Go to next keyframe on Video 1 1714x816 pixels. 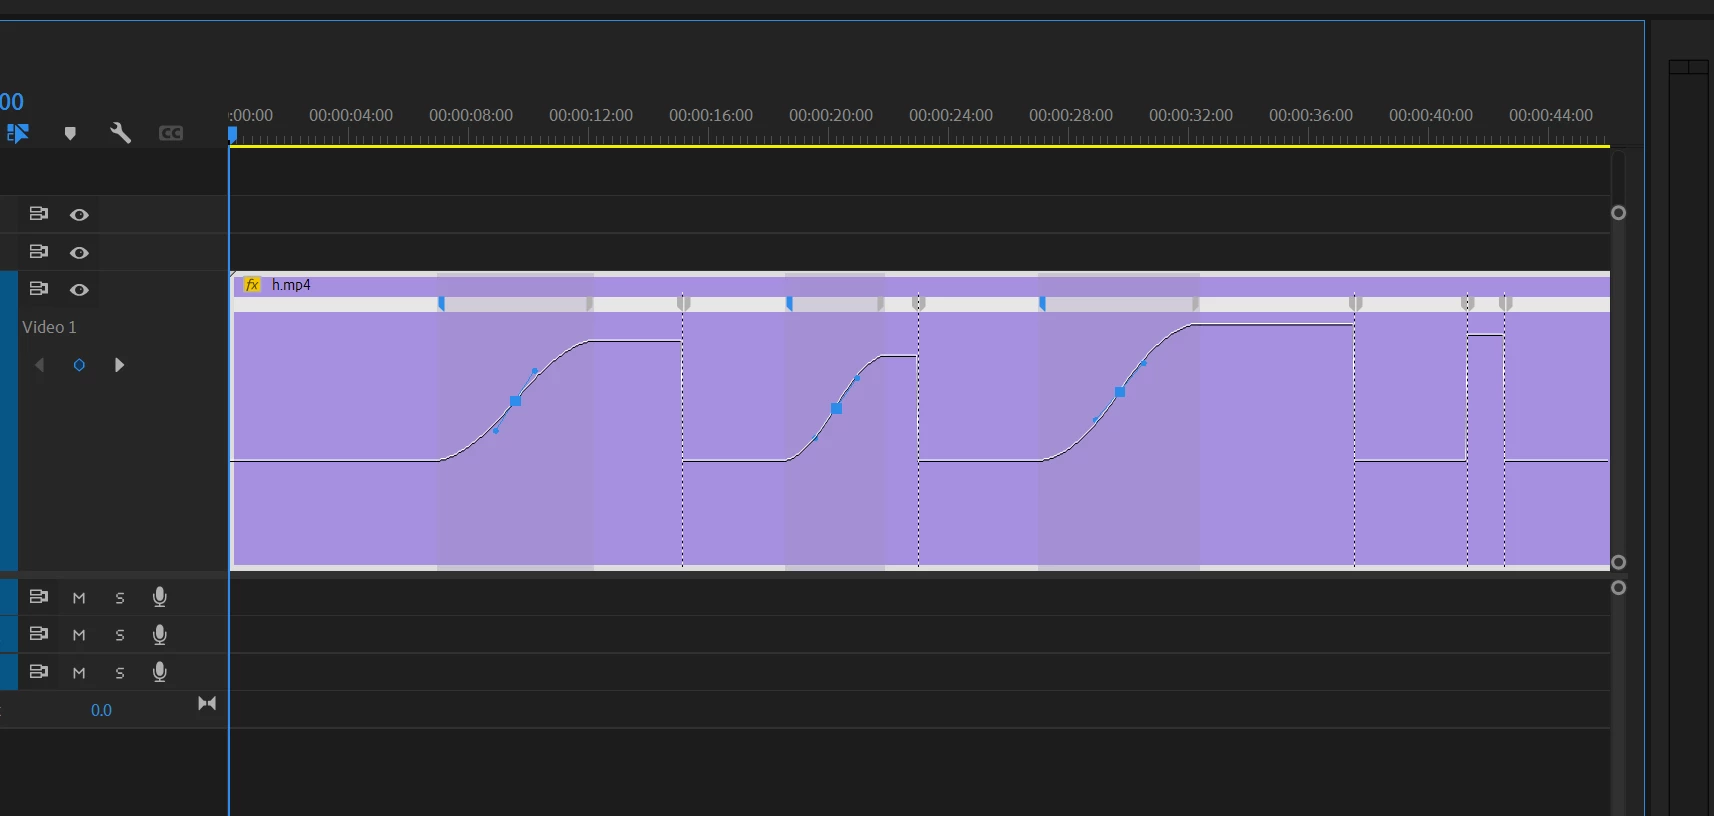(119, 365)
